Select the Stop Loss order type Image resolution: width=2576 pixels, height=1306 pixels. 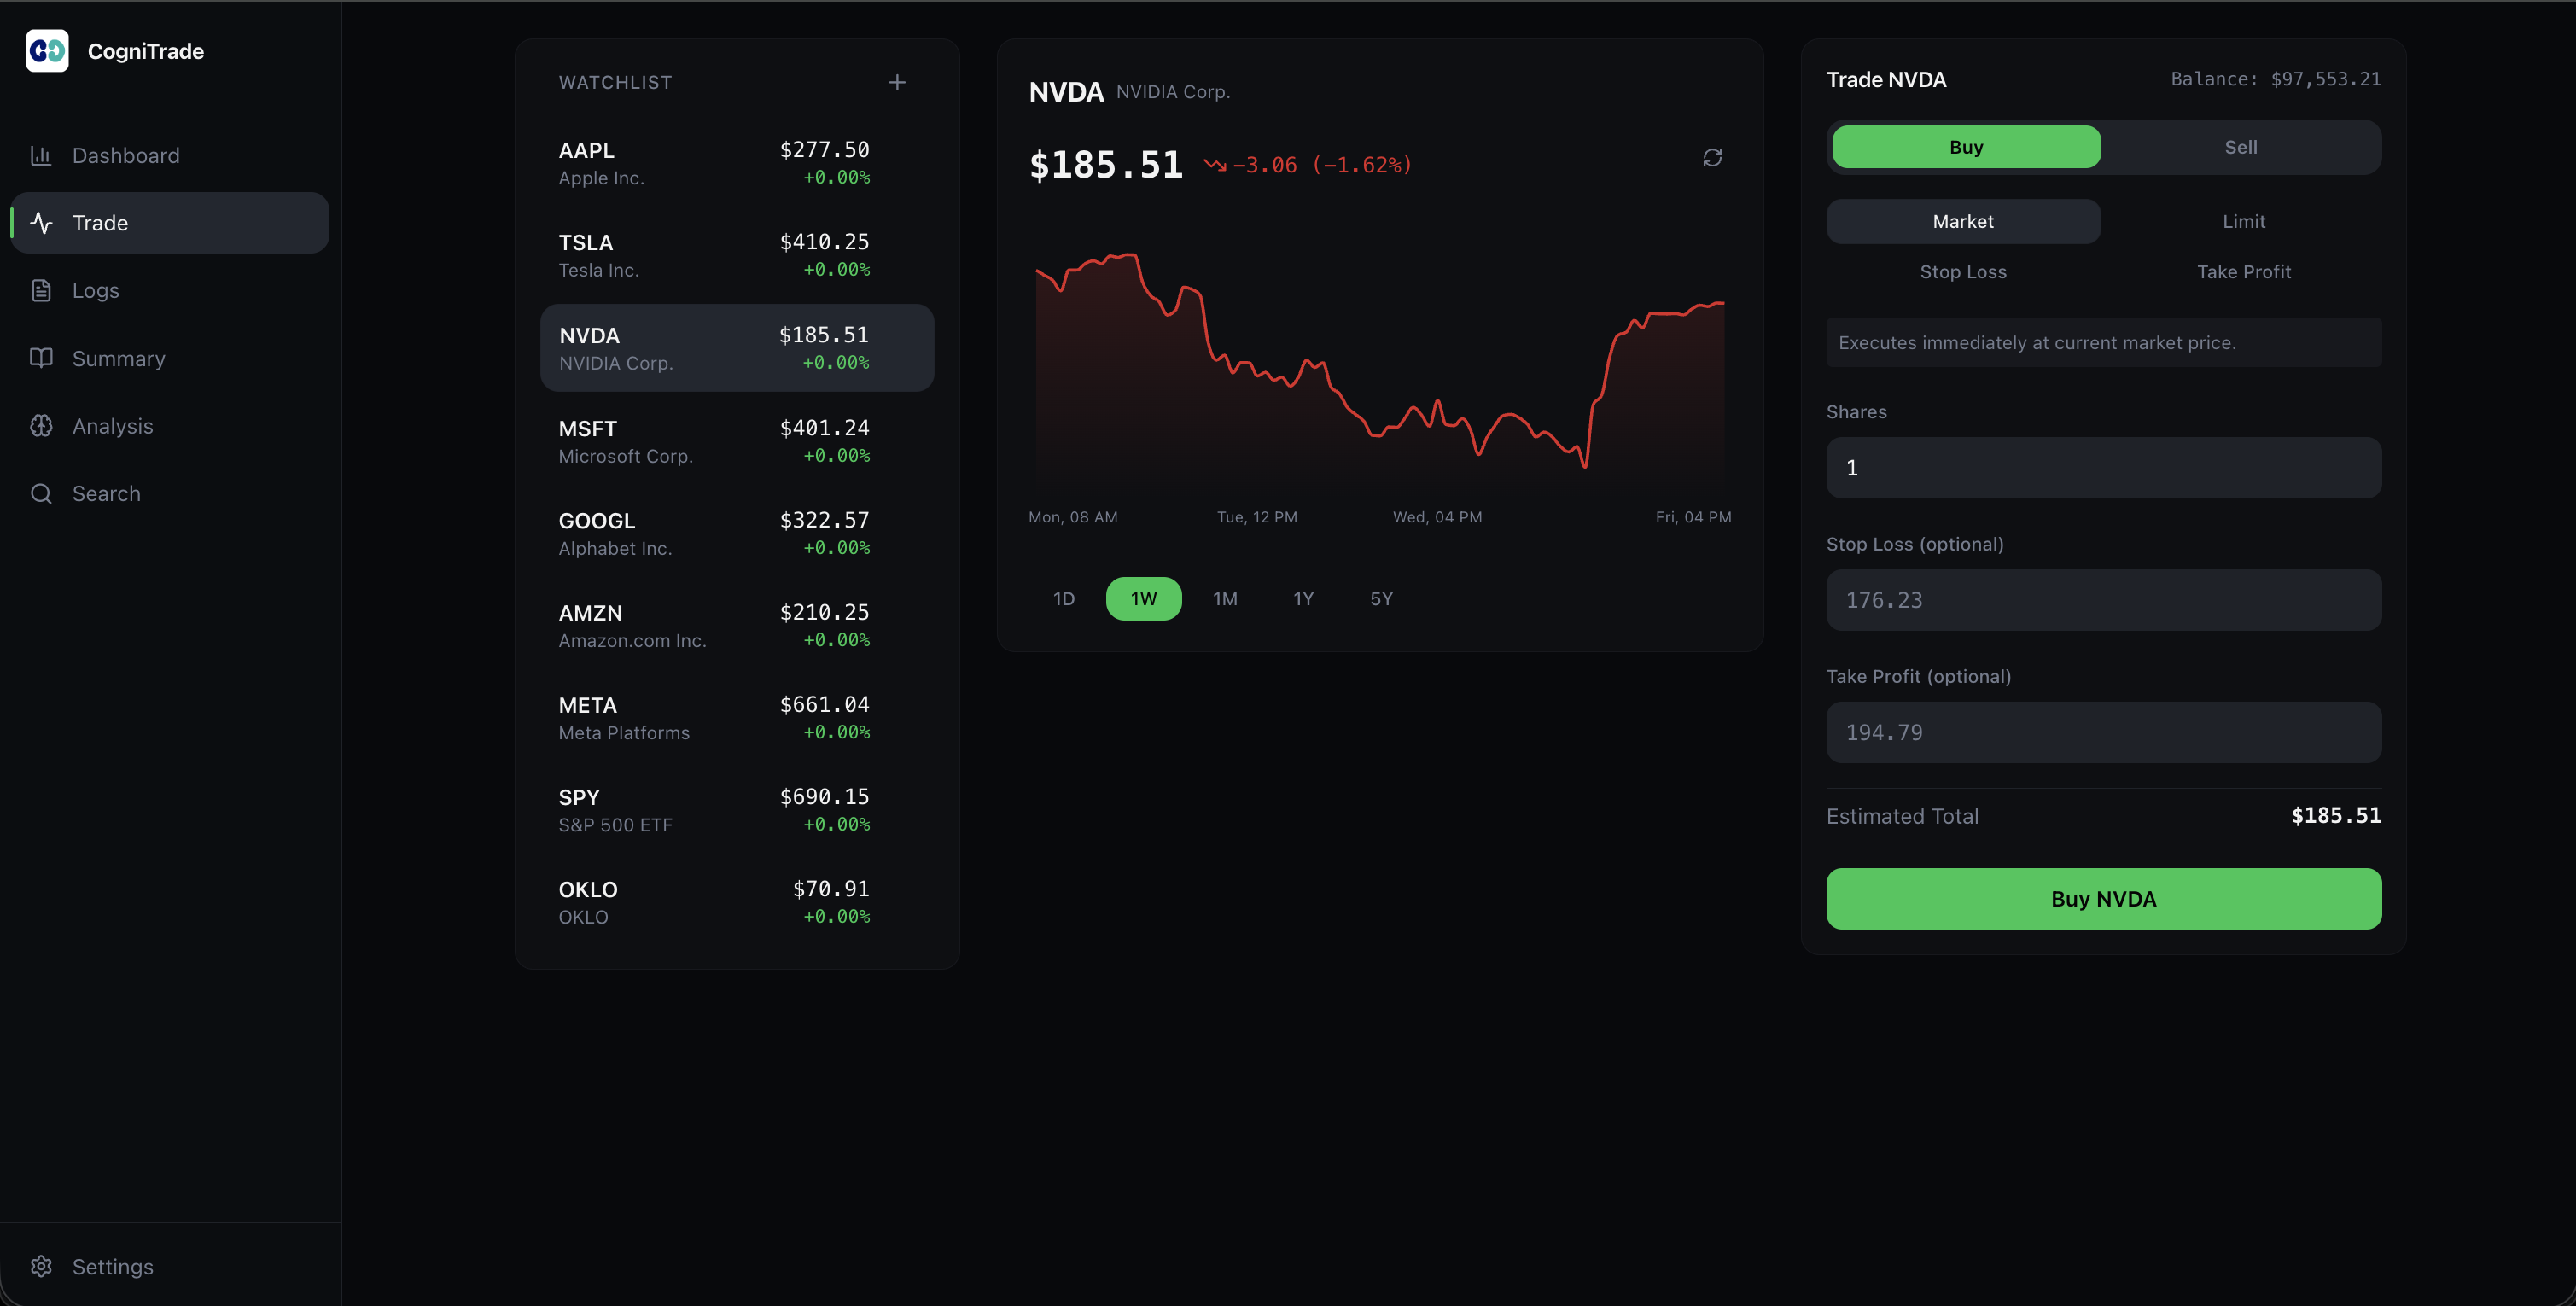1962,272
